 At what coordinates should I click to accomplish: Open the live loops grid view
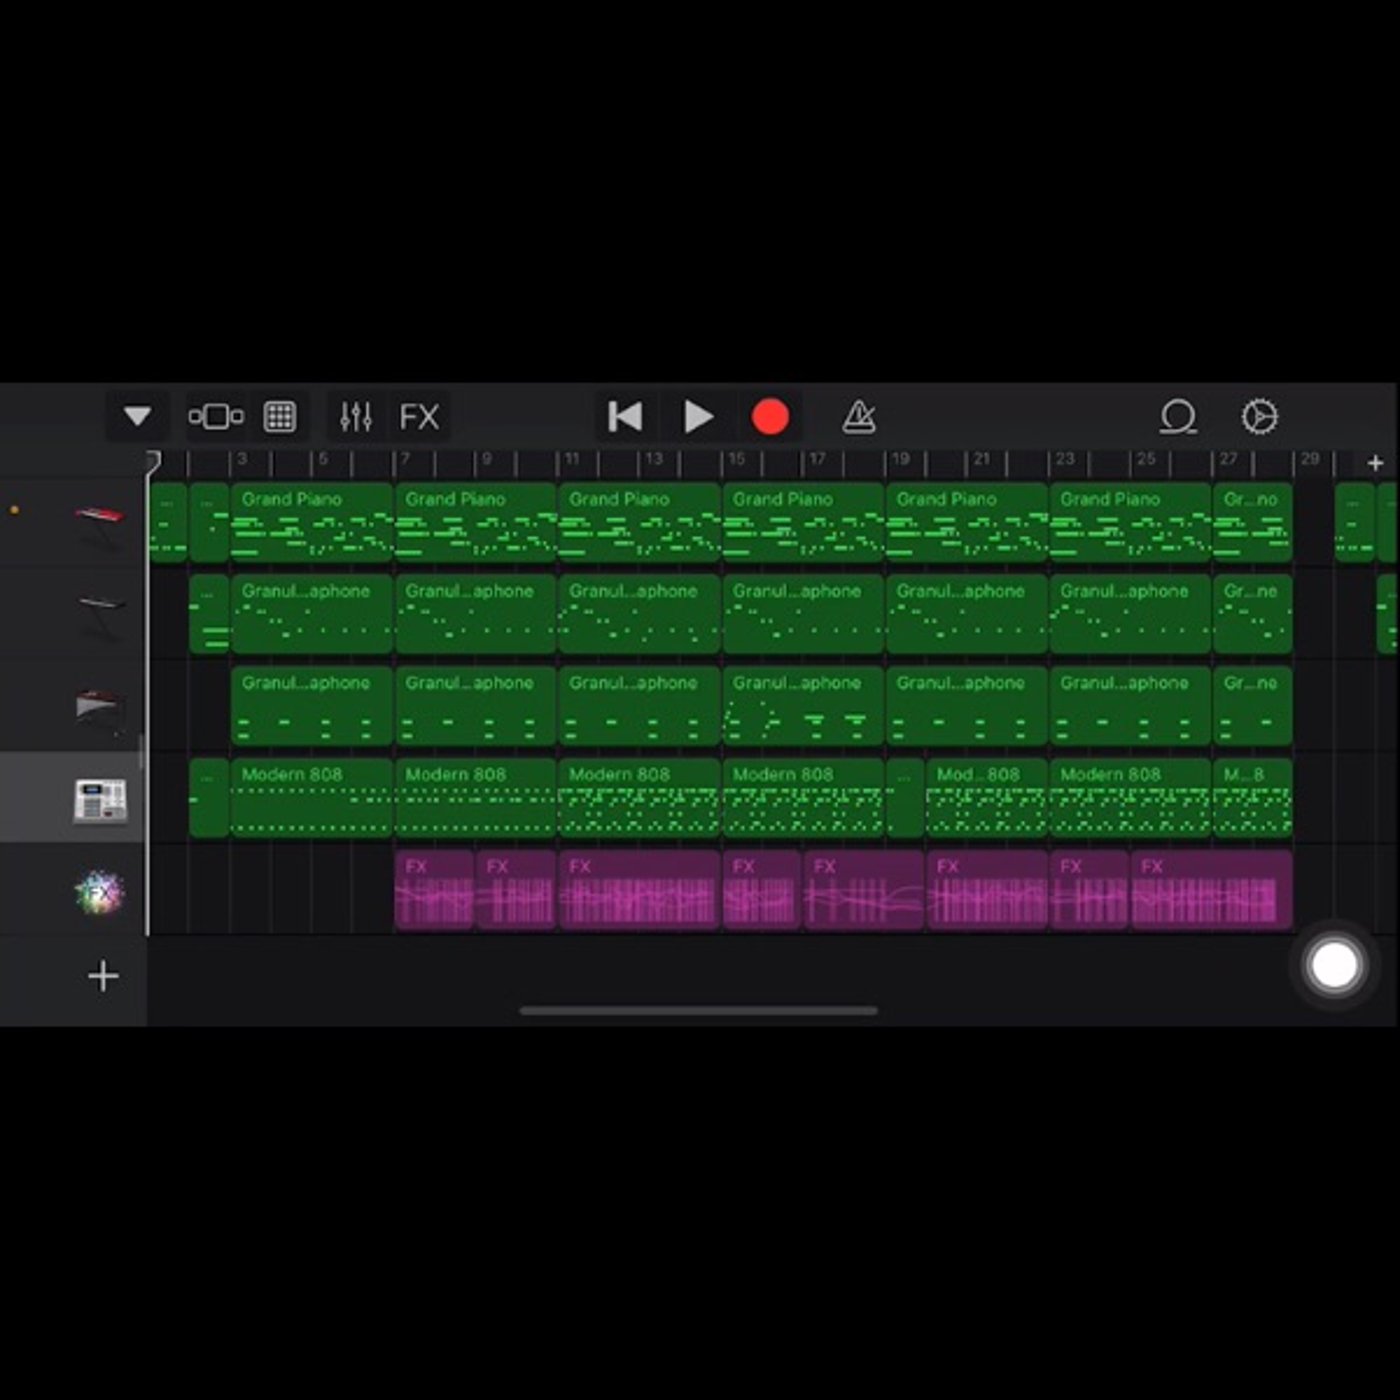tap(280, 416)
